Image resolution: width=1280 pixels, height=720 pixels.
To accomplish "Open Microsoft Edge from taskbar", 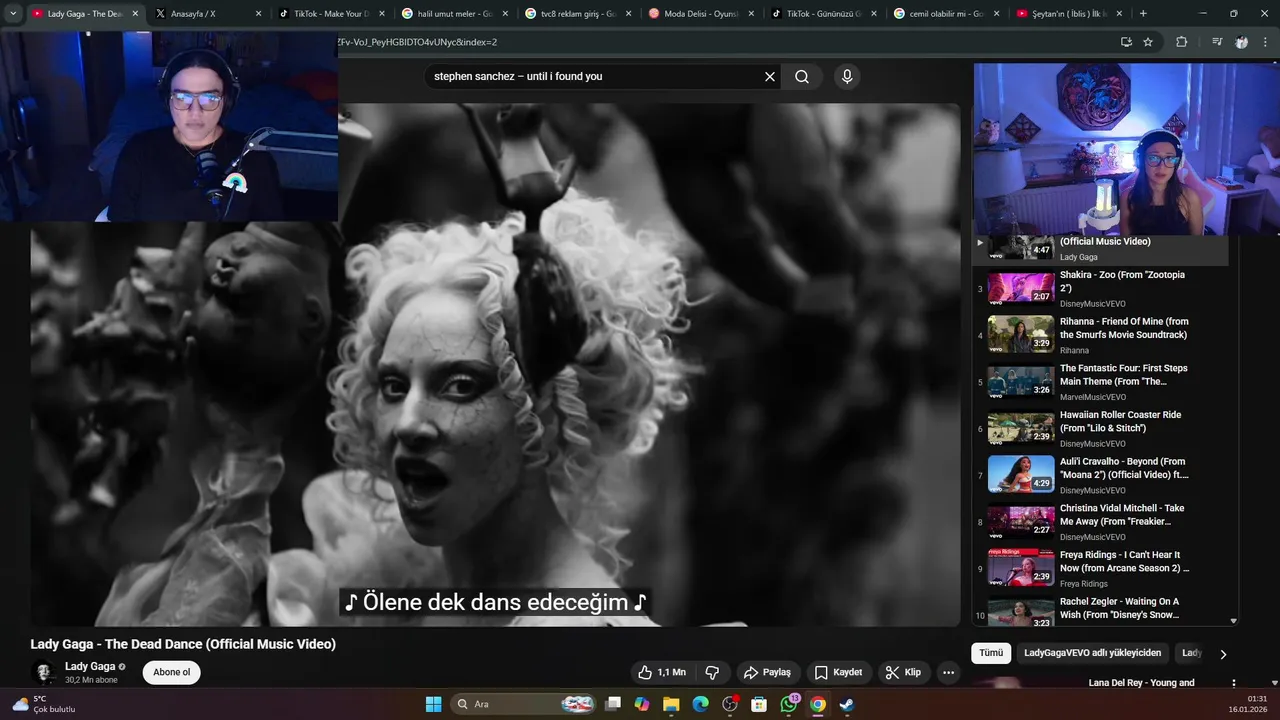I will (701, 704).
